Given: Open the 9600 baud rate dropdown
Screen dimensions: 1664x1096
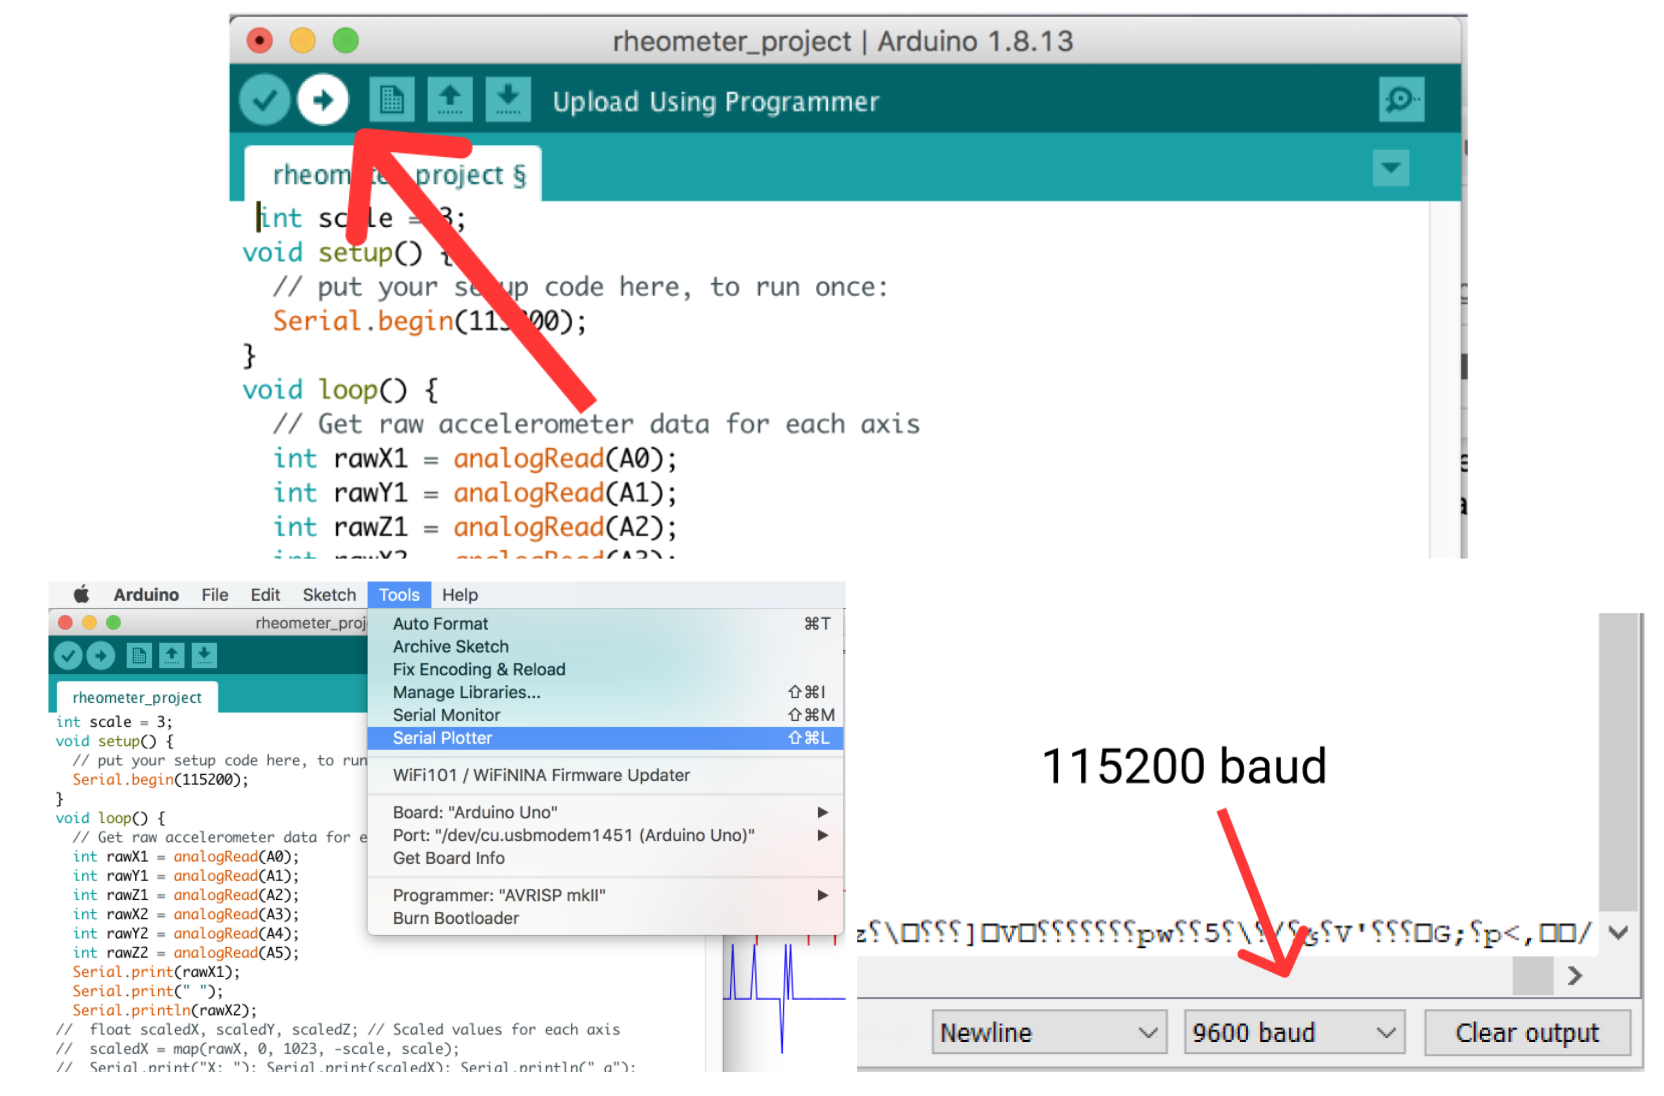Looking at the screenshot, I should [x=1295, y=1032].
